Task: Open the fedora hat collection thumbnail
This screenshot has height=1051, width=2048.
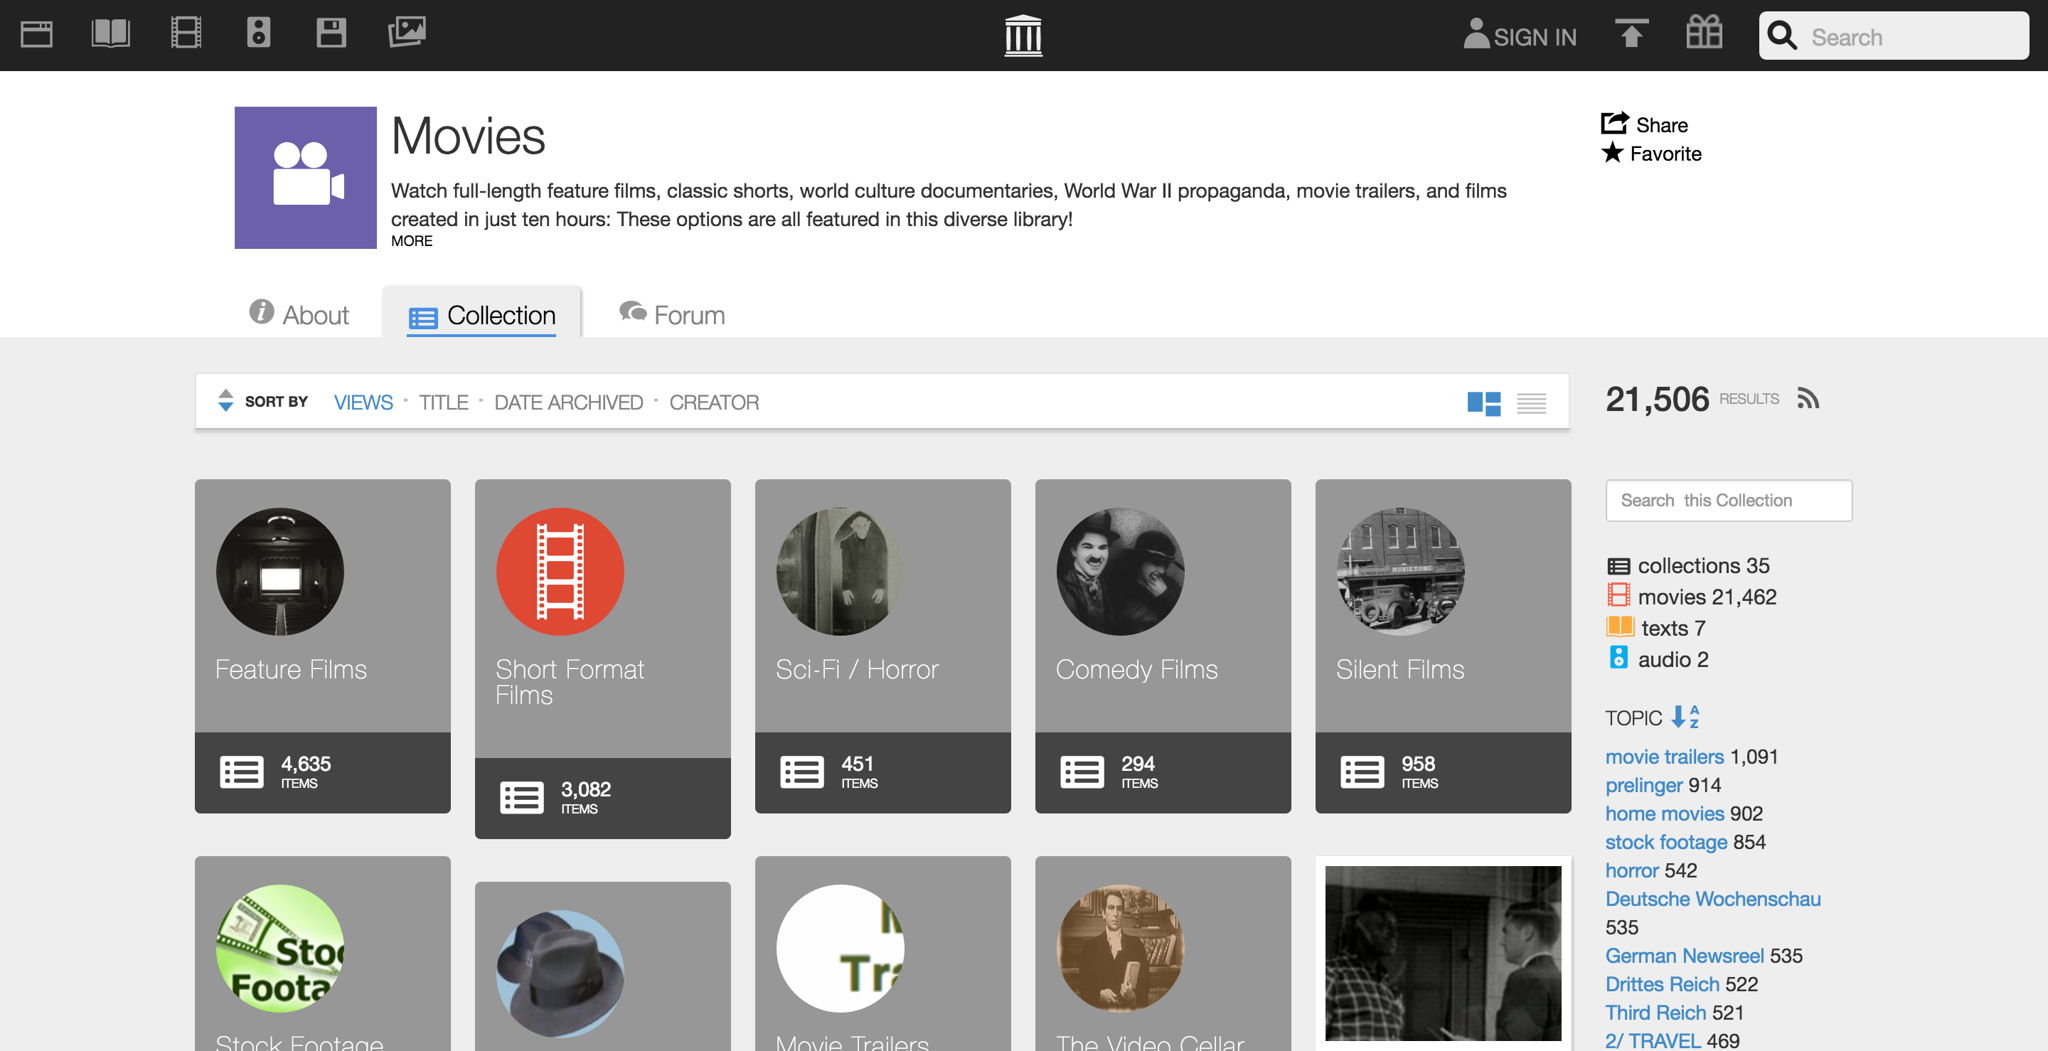Action: (x=560, y=974)
